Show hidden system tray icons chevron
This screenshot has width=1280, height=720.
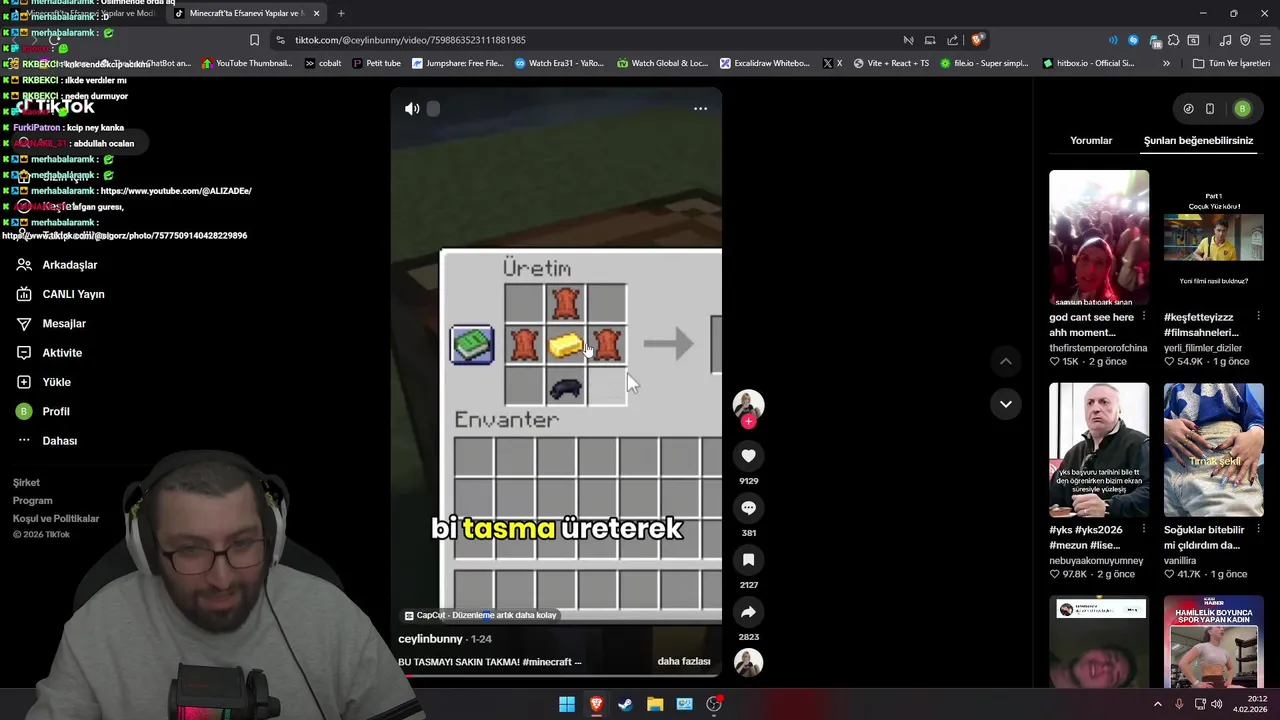[x=1158, y=704]
